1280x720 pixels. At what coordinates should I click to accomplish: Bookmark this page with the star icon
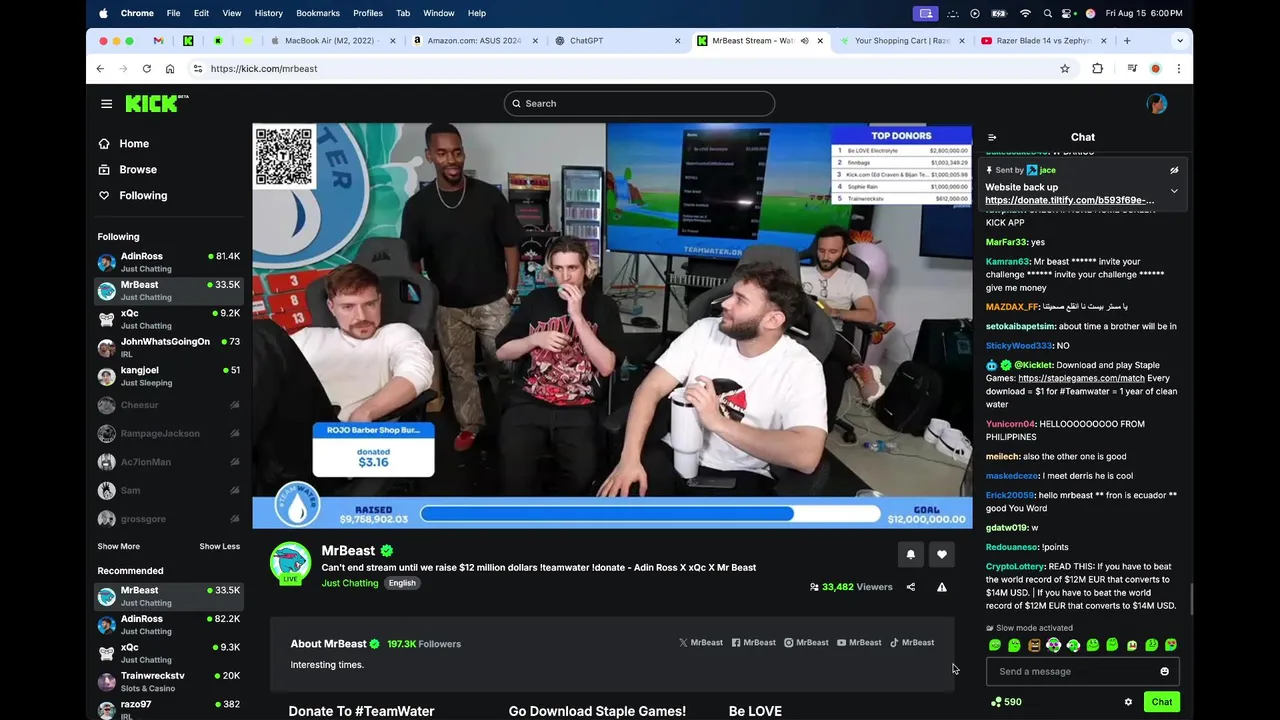click(1065, 69)
